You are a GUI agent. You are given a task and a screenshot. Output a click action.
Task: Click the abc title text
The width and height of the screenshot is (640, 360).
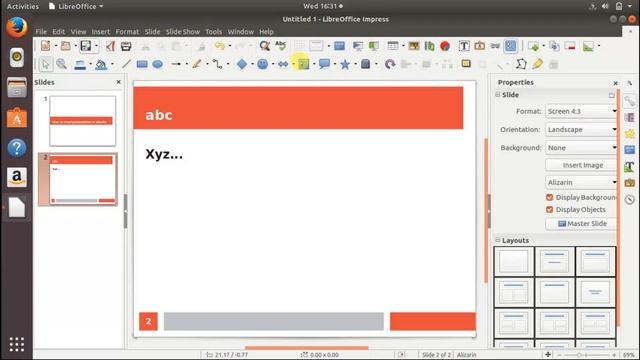[x=159, y=115]
